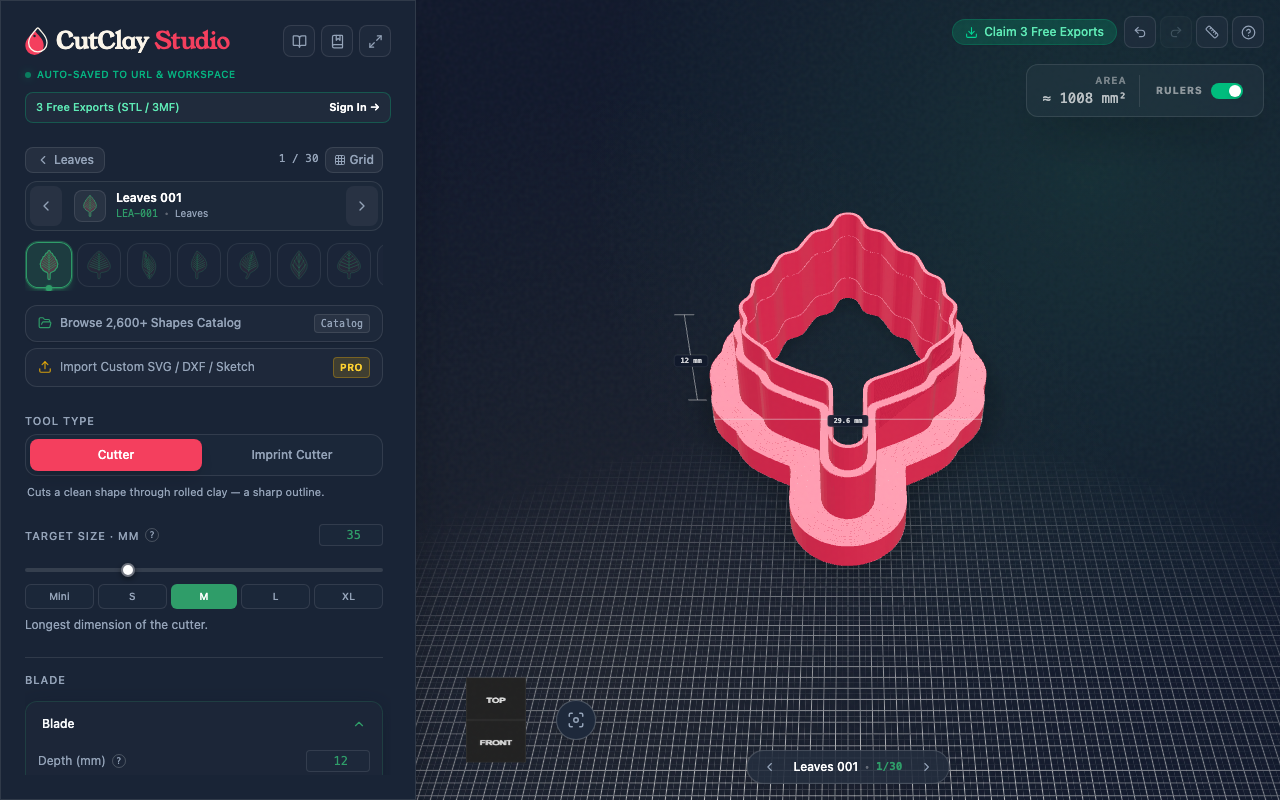Click the CutClay droplet logo
The image size is (1280, 800).
click(x=37, y=41)
